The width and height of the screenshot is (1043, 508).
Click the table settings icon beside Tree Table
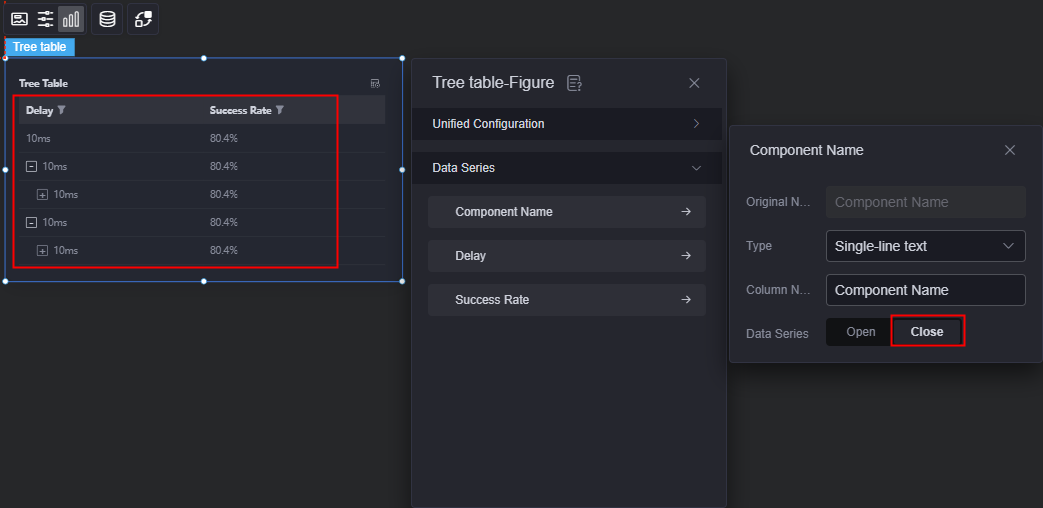pyautogui.click(x=375, y=84)
